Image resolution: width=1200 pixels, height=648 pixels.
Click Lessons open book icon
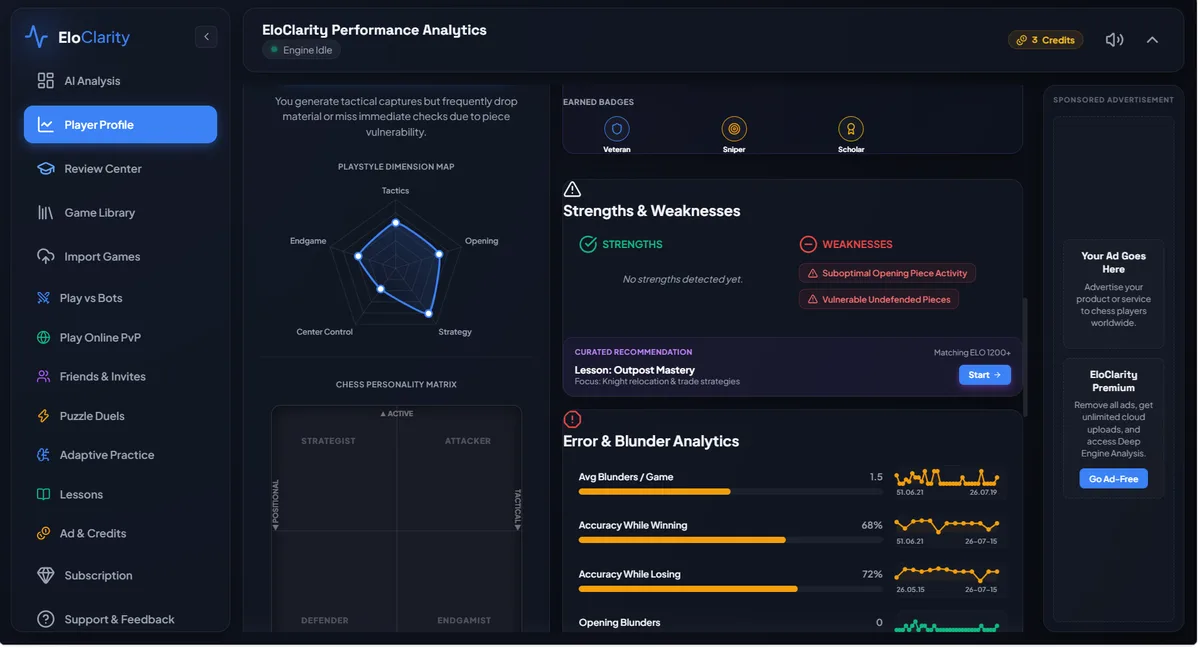click(x=43, y=494)
